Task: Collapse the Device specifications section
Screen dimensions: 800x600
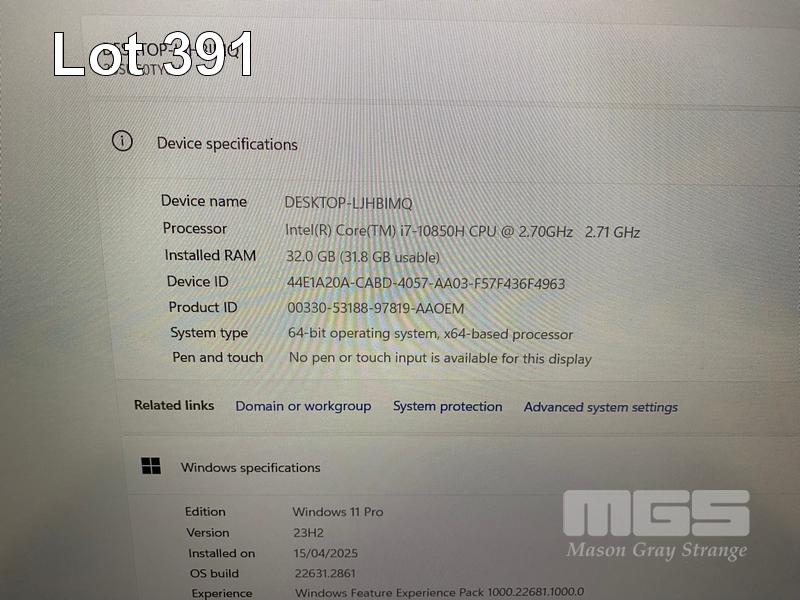Action: point(227,144)
